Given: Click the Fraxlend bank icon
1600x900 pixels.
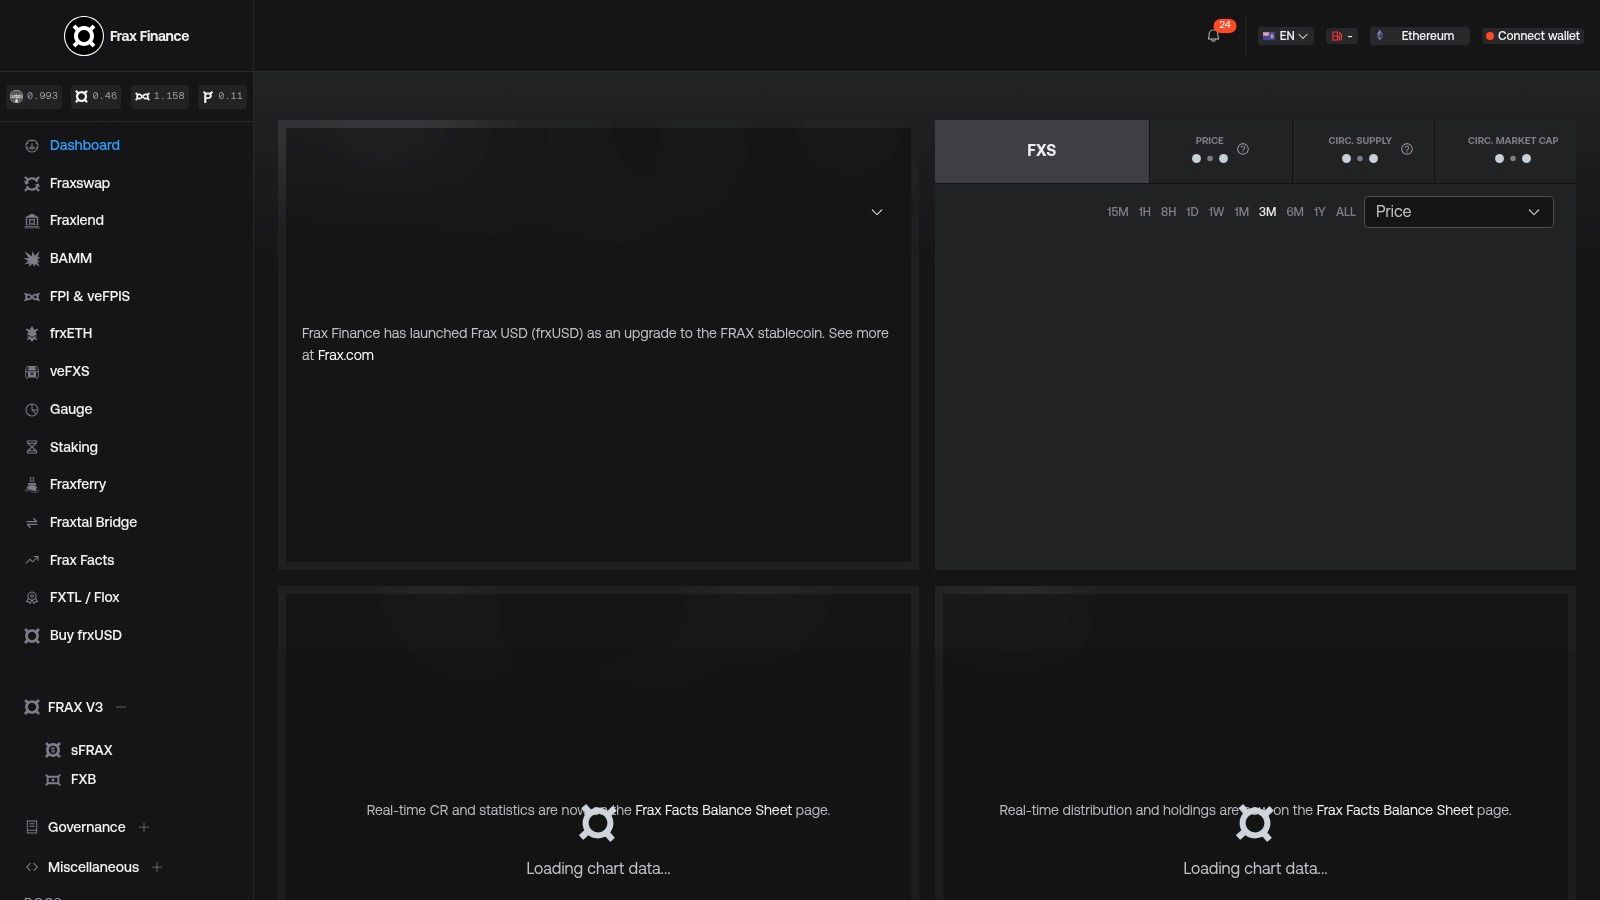Looking at the screenshot, I should click(32, 221).
